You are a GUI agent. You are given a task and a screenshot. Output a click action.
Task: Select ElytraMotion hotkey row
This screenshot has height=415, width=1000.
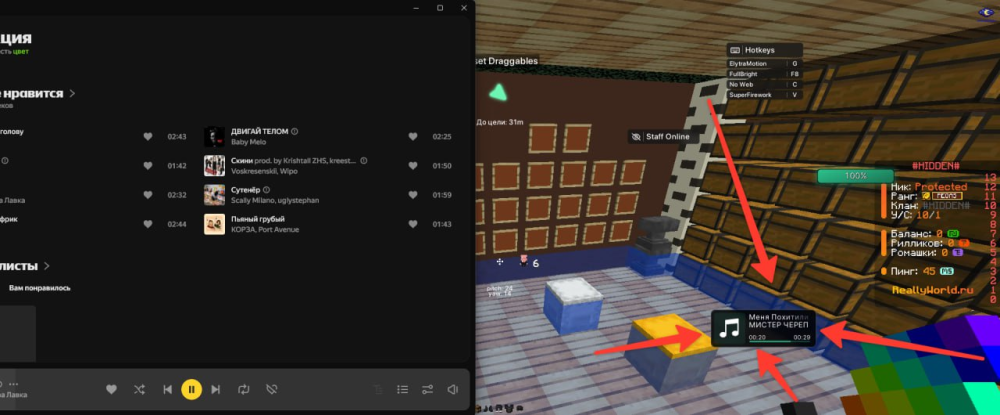(x=764, y=64)
